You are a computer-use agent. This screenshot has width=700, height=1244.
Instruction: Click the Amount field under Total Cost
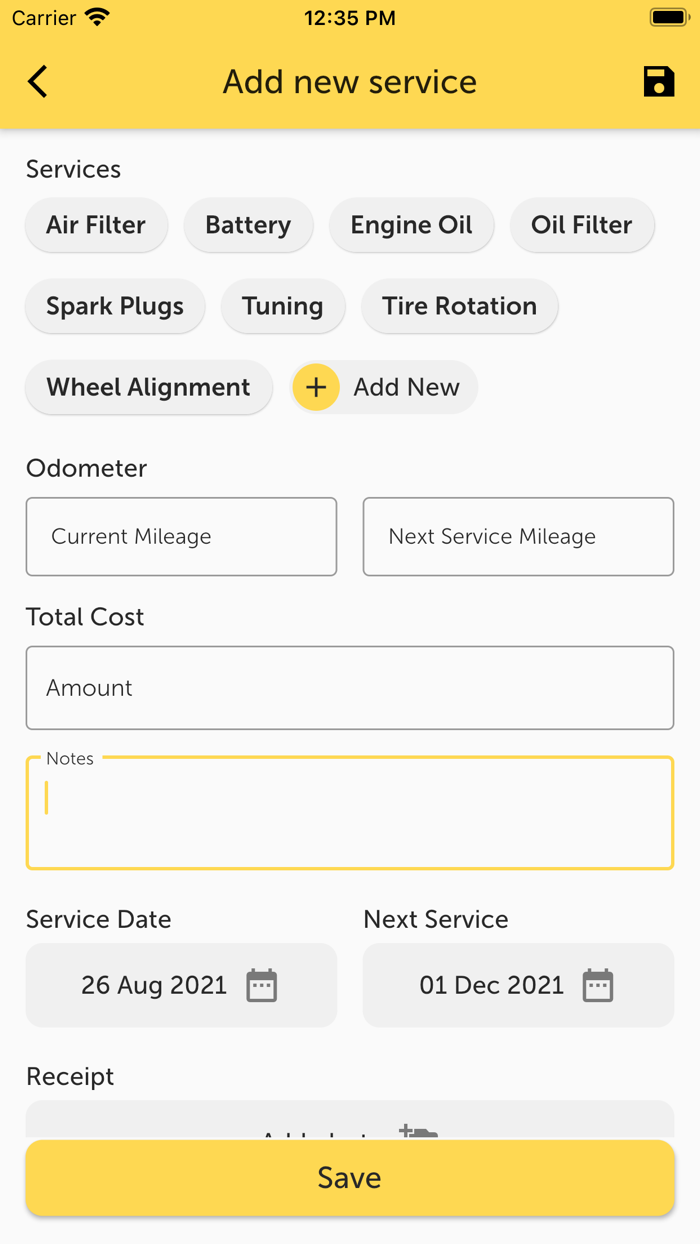tap(350, 688)
